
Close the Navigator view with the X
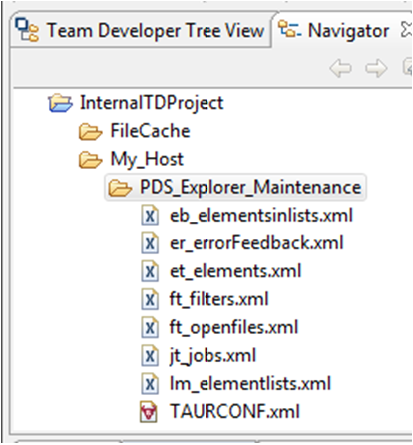407,30
